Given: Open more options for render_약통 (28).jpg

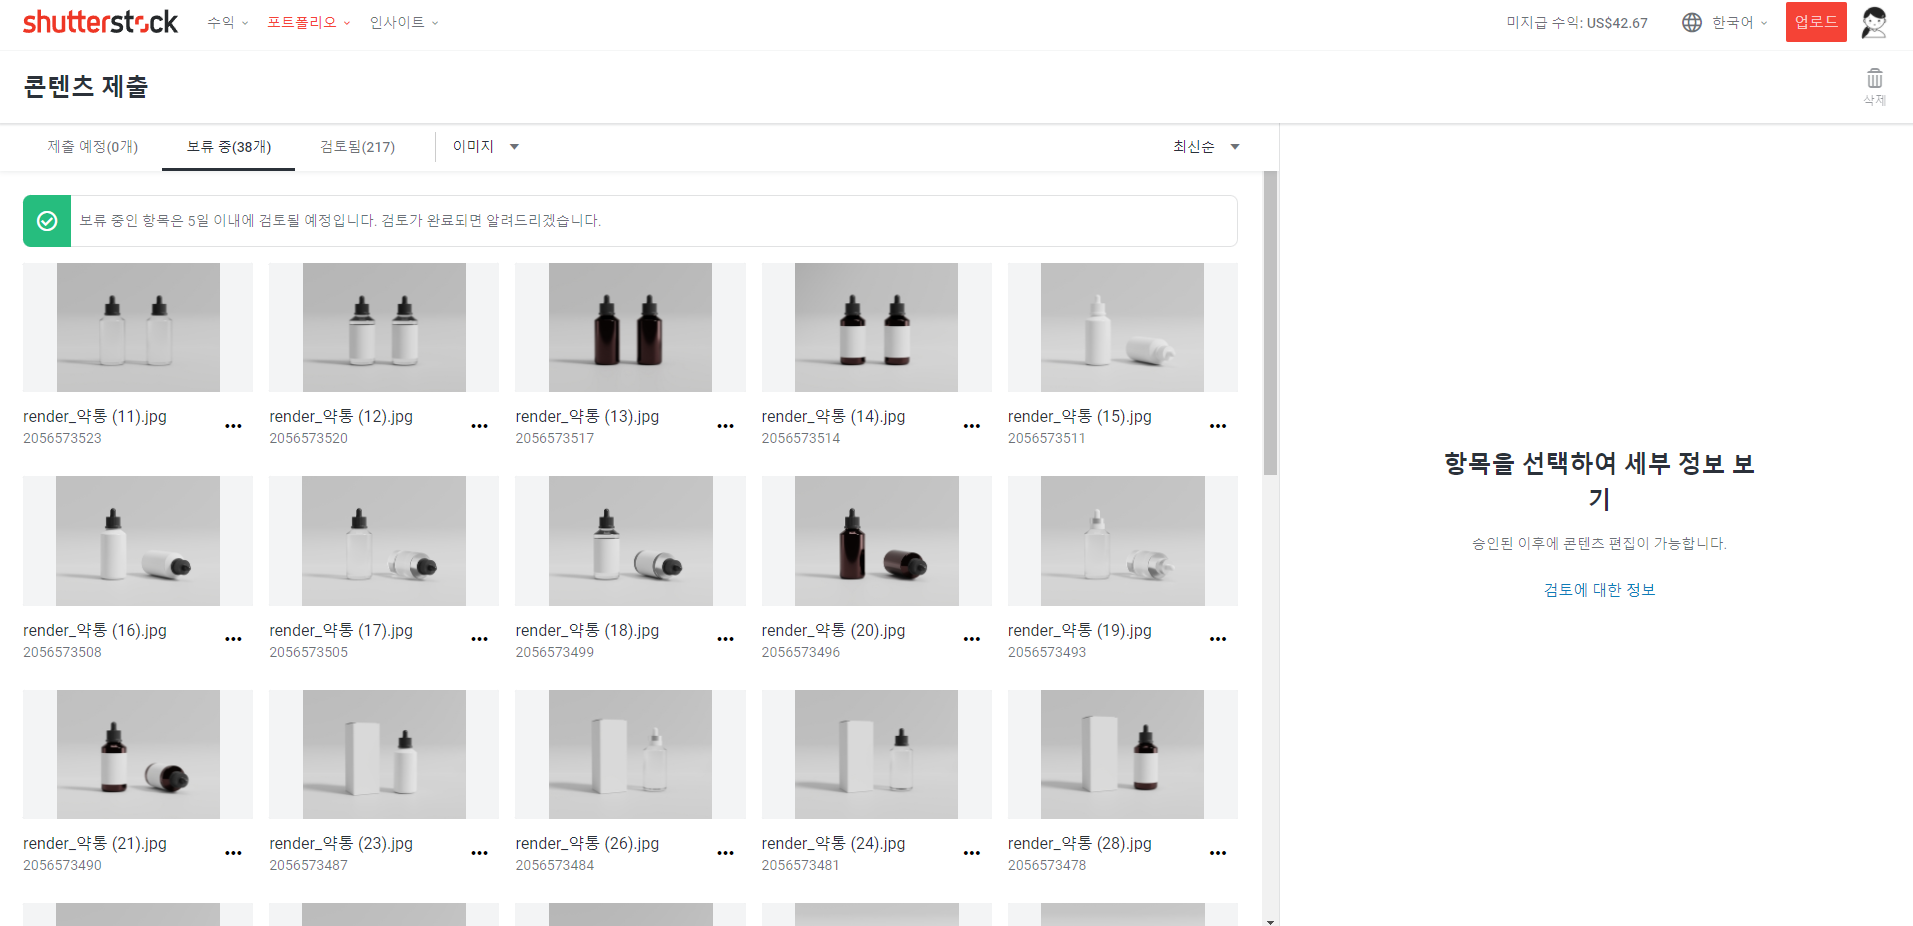Looking at the screenshot, I should [x=1217, y=853].
